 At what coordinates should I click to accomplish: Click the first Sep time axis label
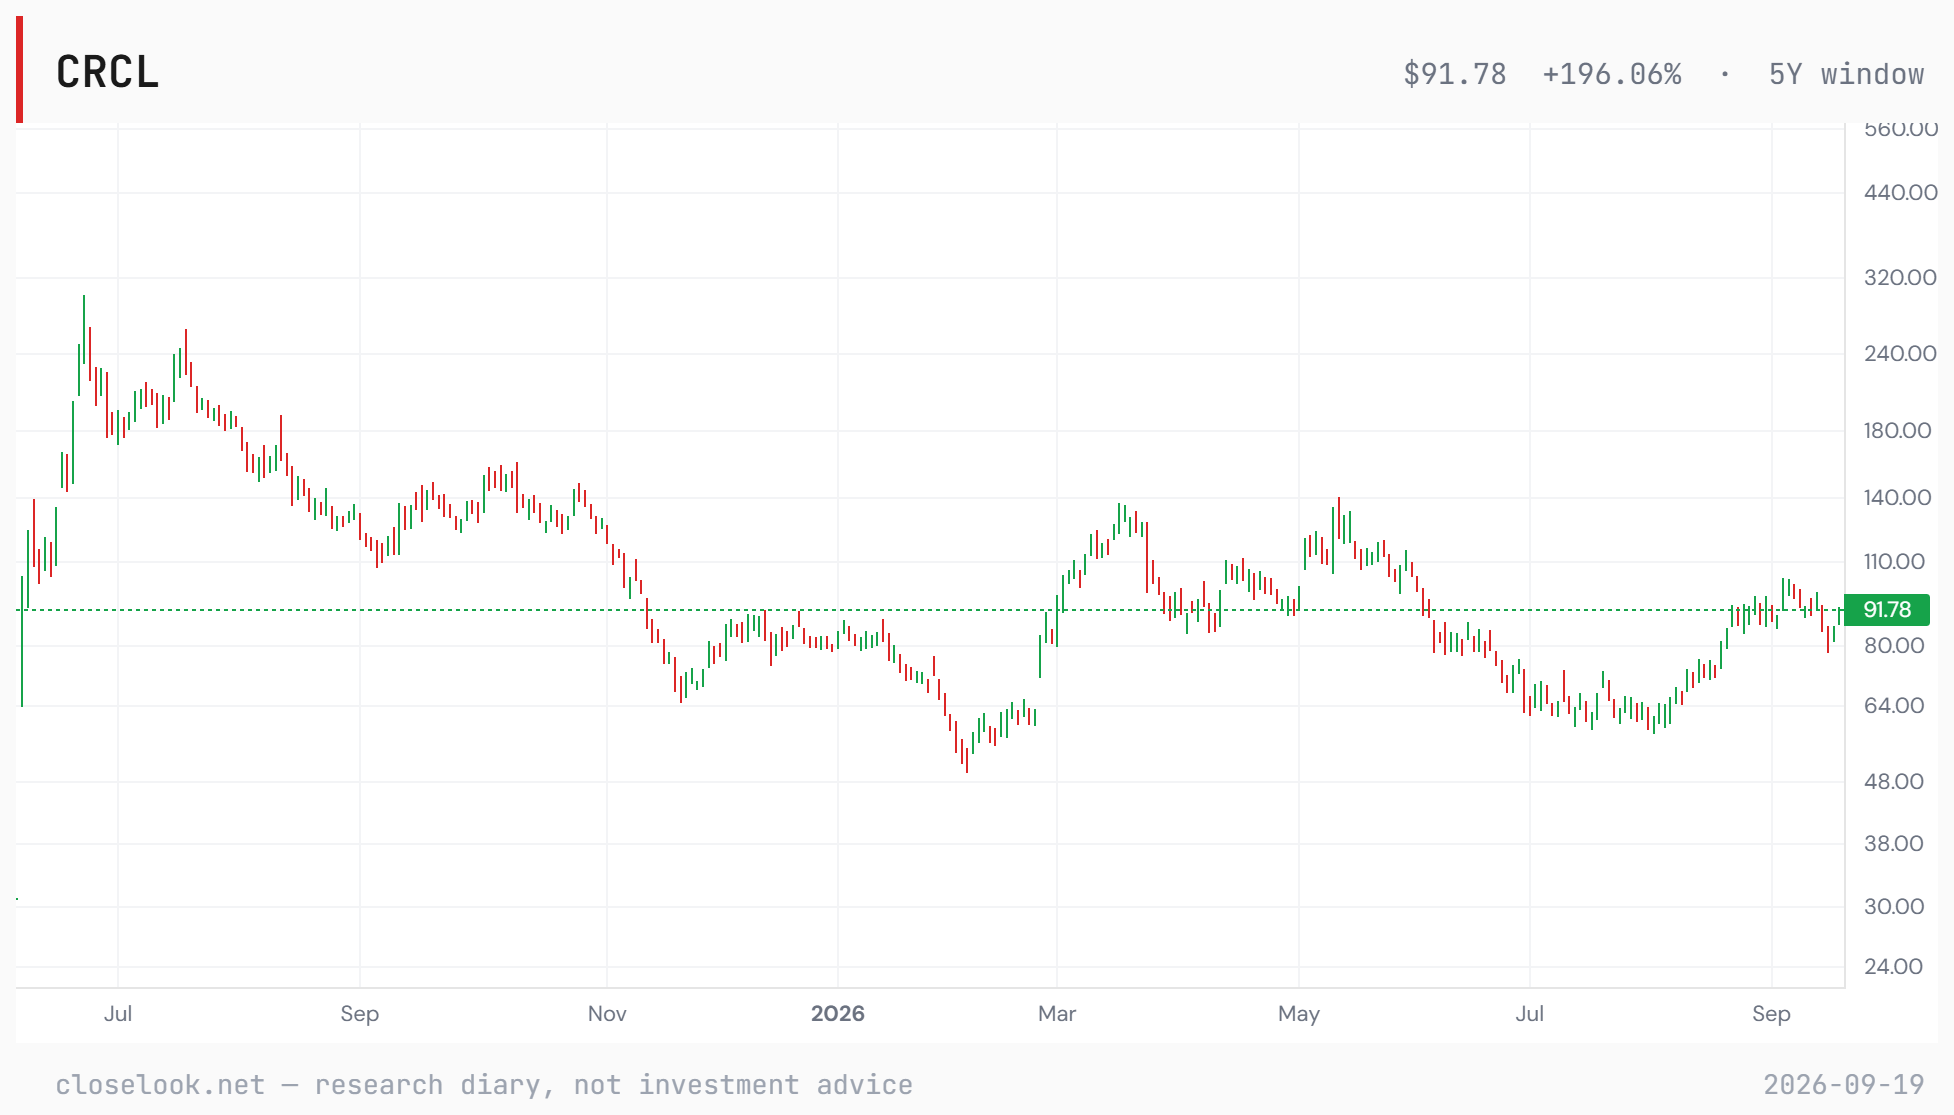coord(359,1013)
